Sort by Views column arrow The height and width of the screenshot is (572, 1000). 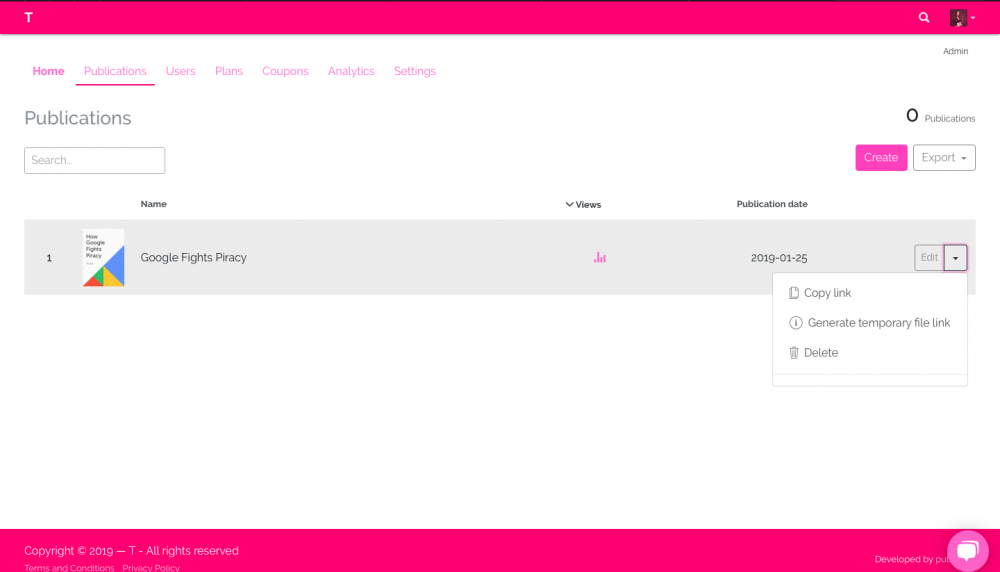coord(570,205)
